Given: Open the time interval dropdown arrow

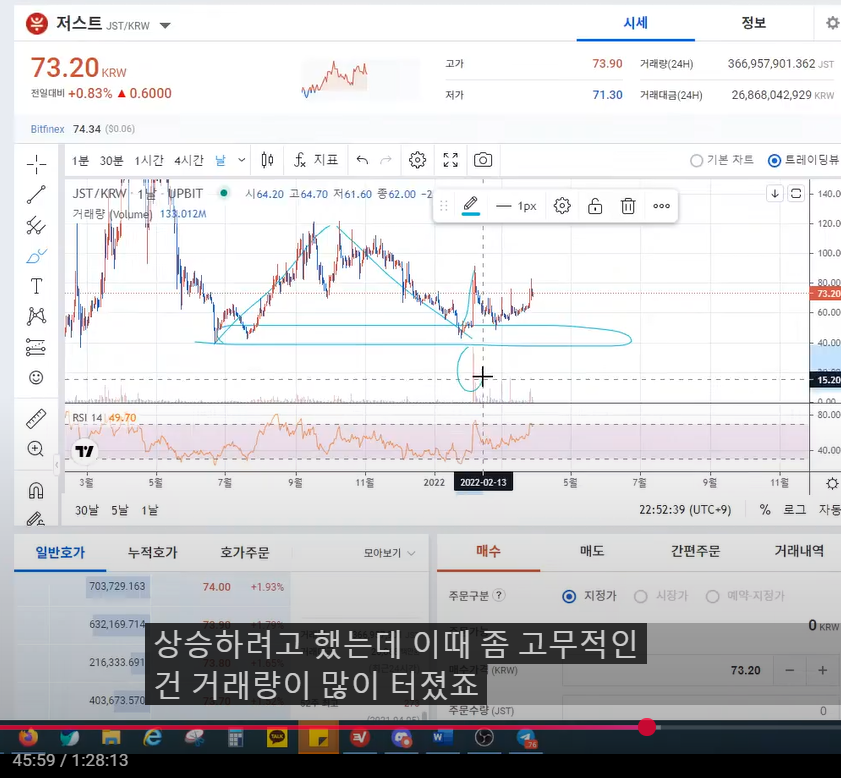Looking at the screenshot, I should click(x=241, y=160).
